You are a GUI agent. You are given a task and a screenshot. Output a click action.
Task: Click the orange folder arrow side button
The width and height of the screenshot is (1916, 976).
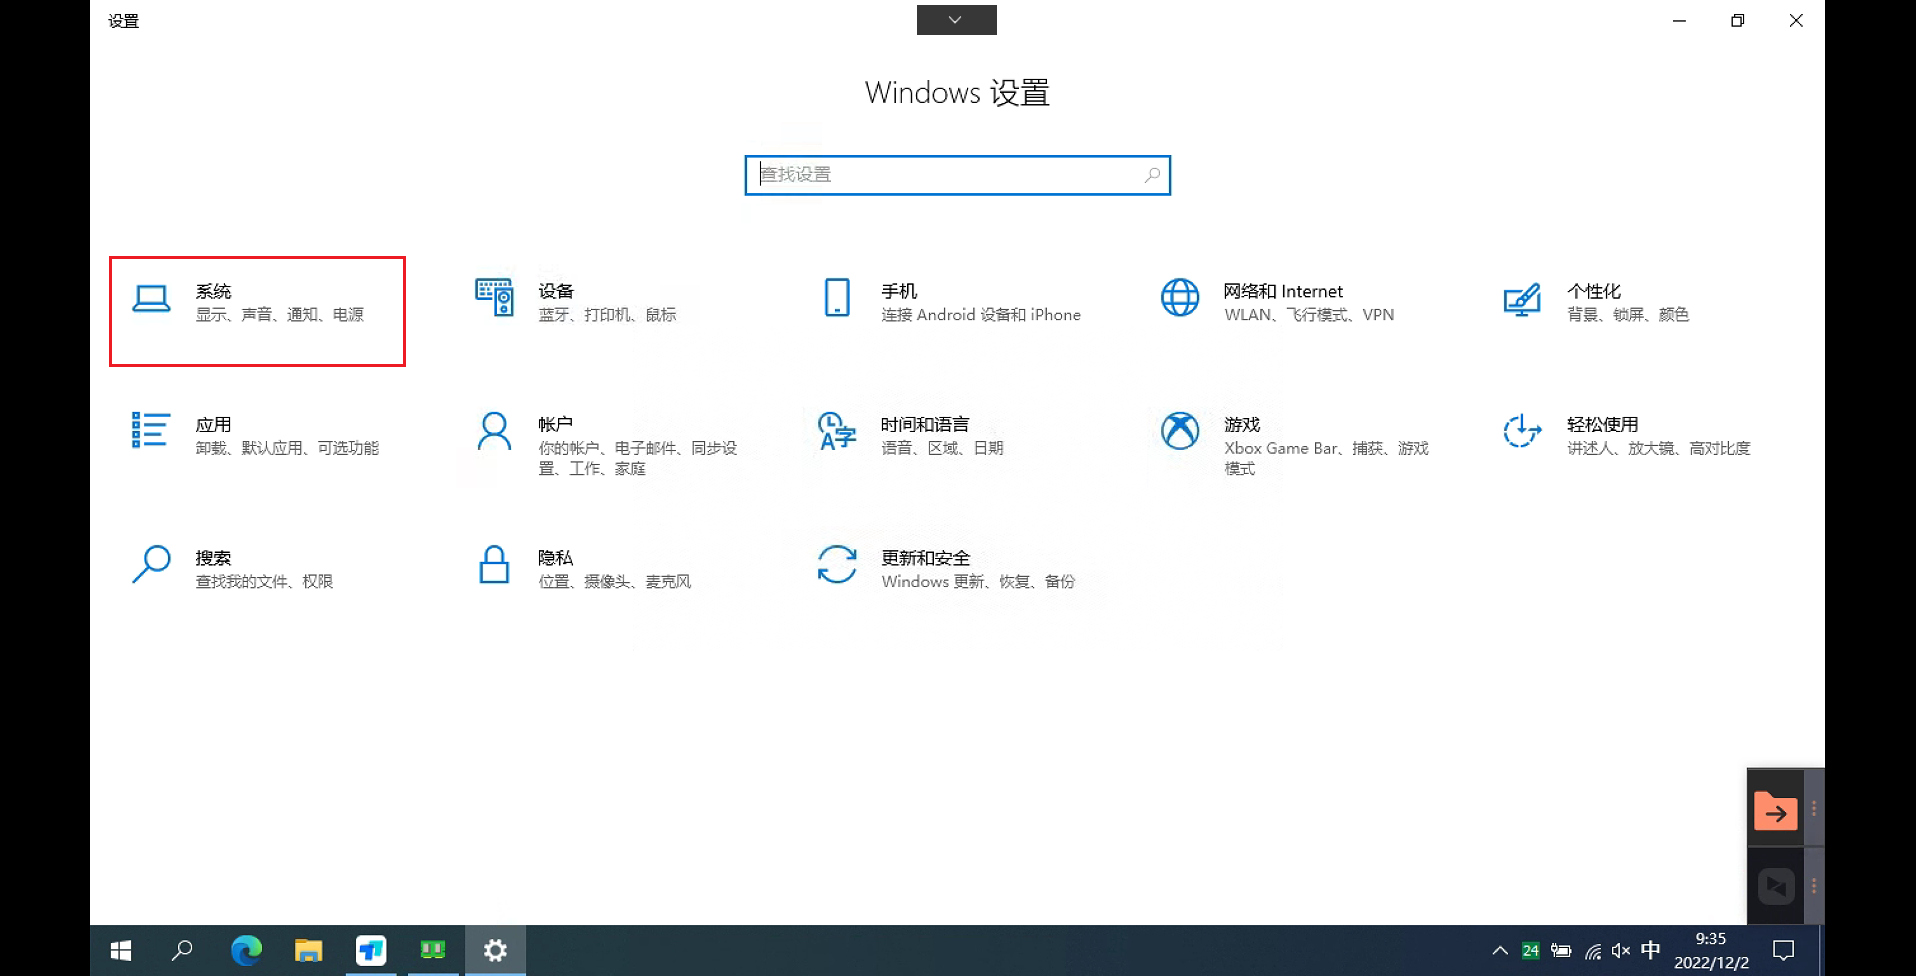click(1775, 812)
